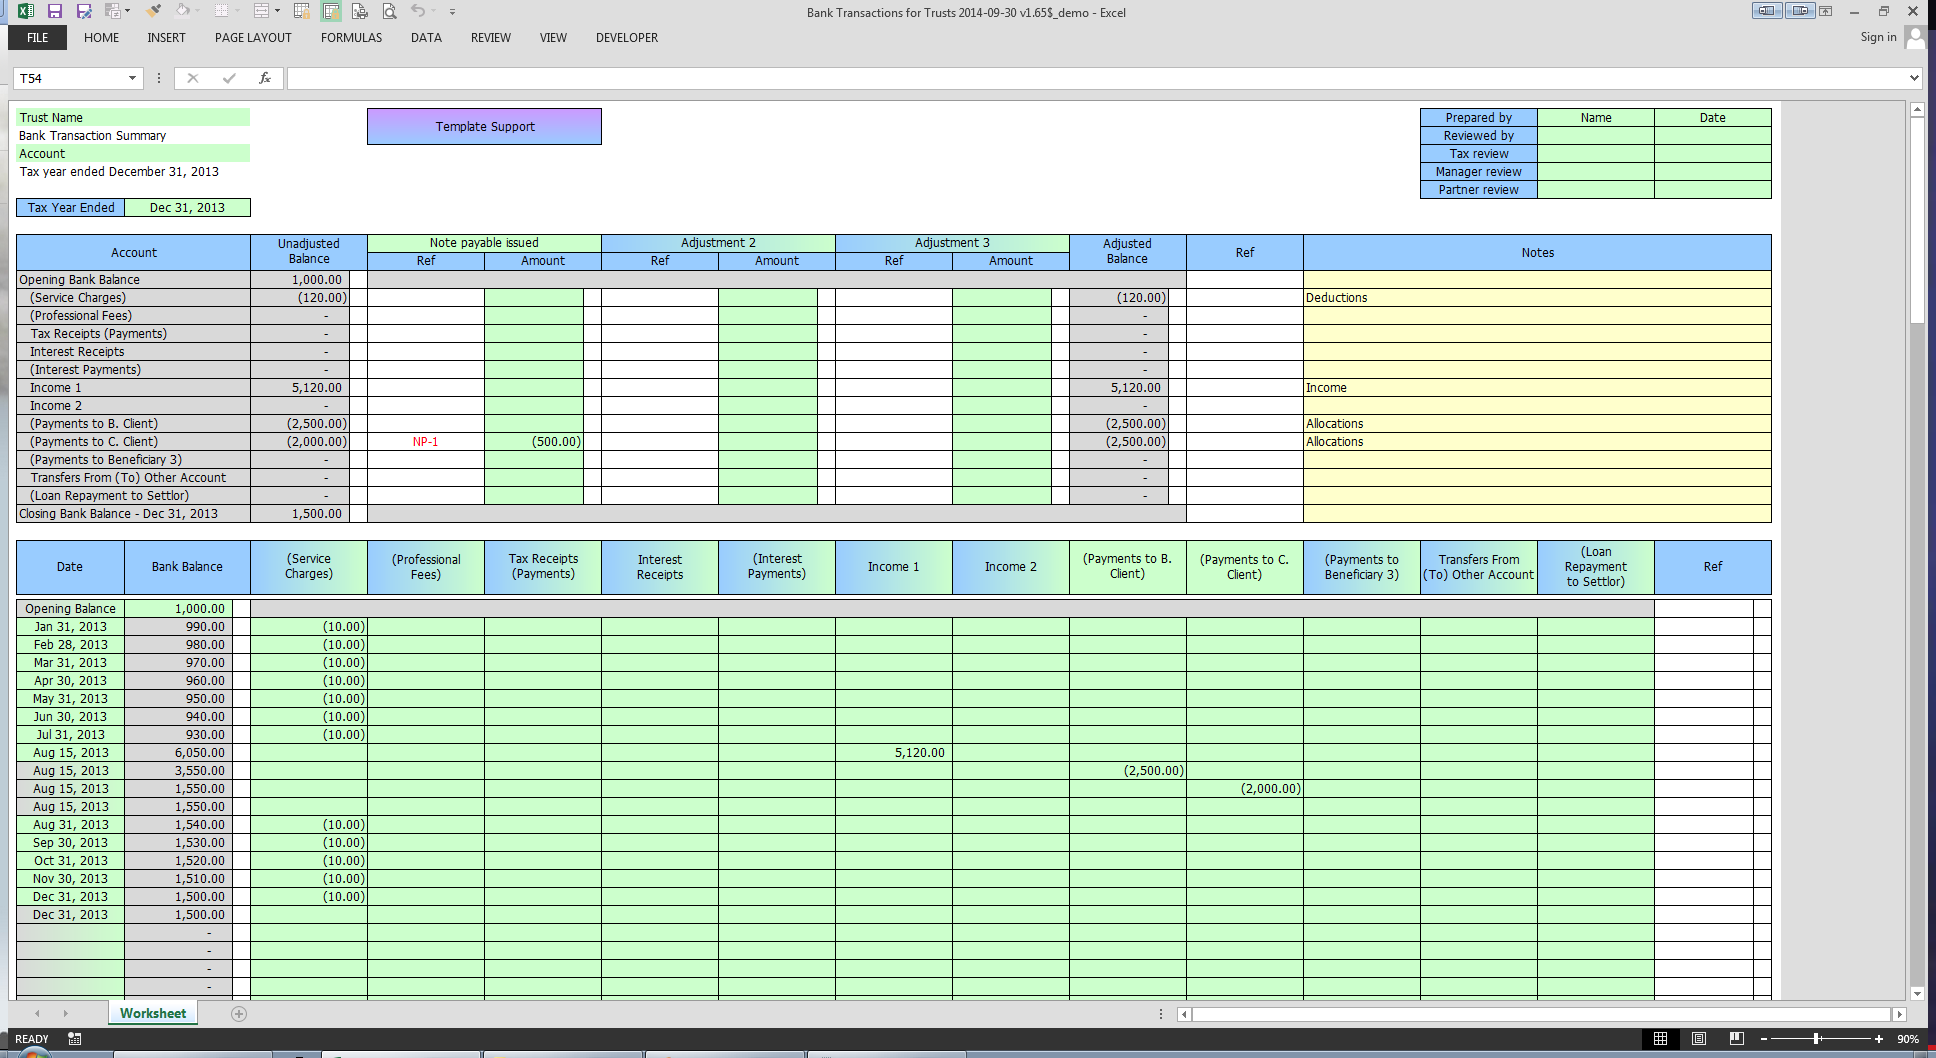The height and width of the screenshot is (1058, 1936).
Task: Click the horizontal scrollbar right arrow
Action: [x=1899, y=1014]
